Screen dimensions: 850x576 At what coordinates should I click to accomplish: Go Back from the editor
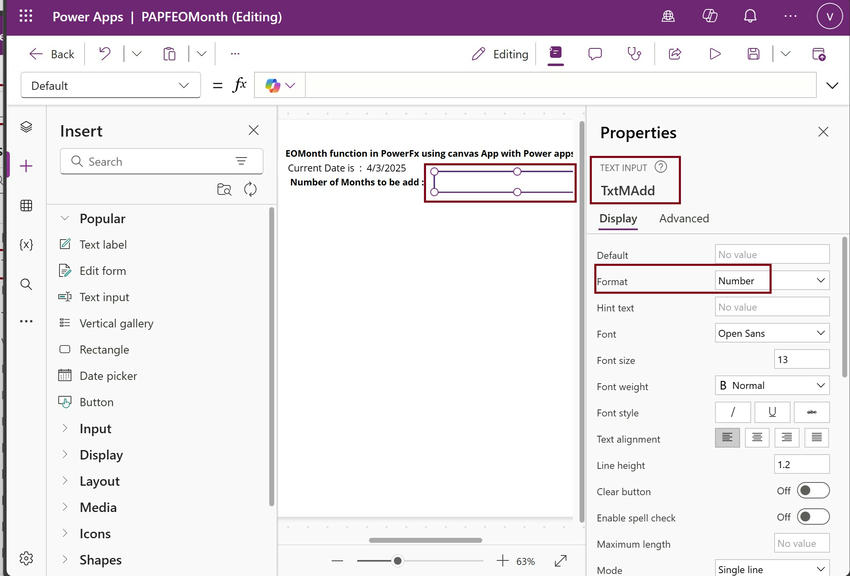pos(51,54)
